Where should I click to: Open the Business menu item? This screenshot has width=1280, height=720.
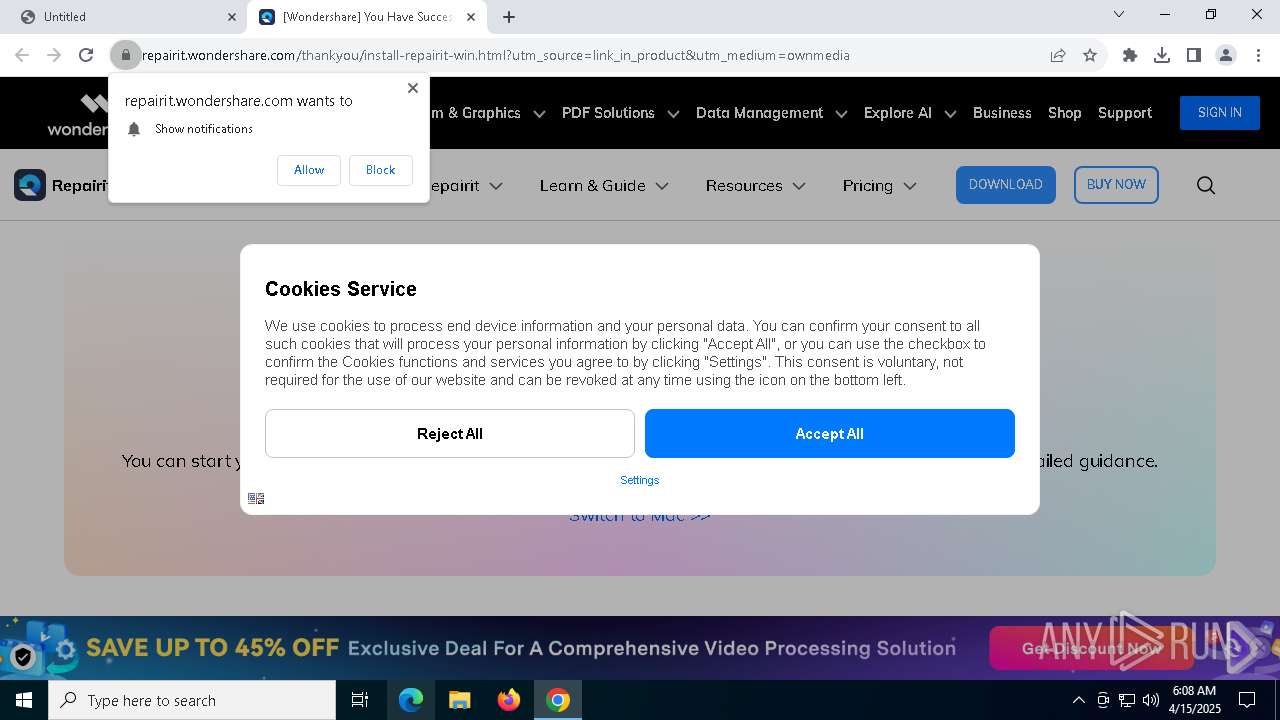pos(1002,113)
